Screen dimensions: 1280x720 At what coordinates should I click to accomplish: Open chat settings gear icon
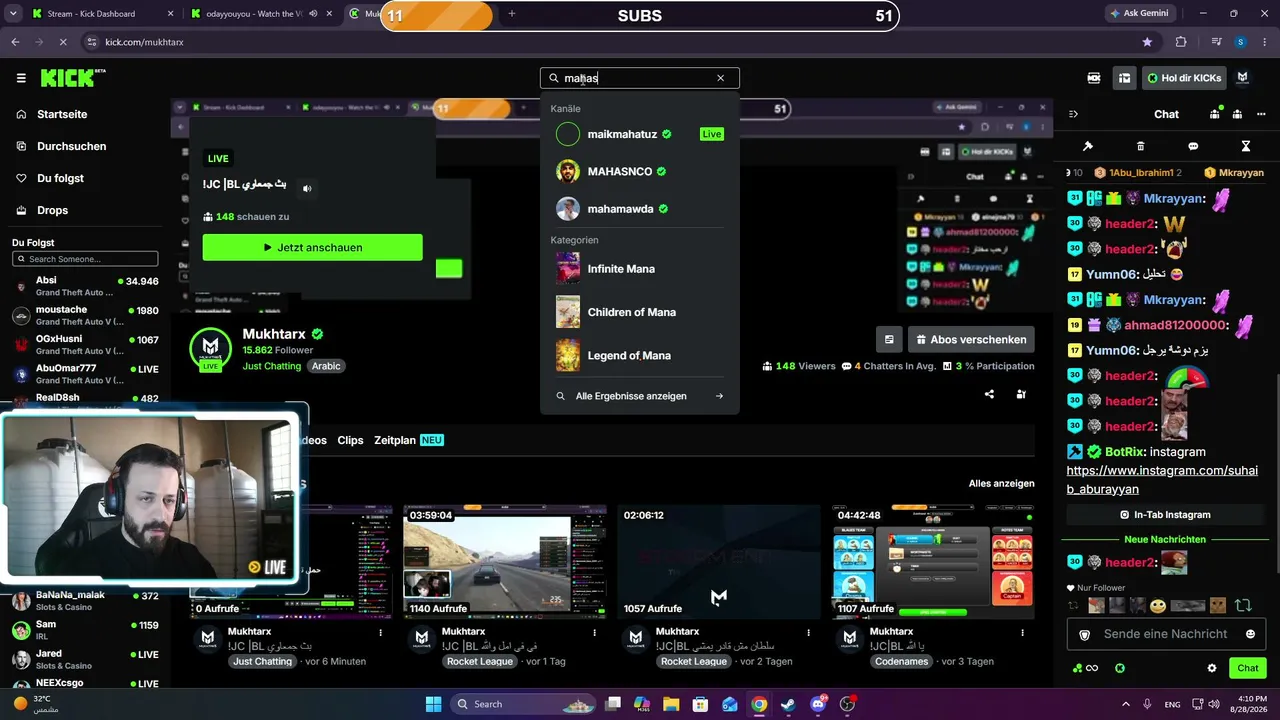1212,668
